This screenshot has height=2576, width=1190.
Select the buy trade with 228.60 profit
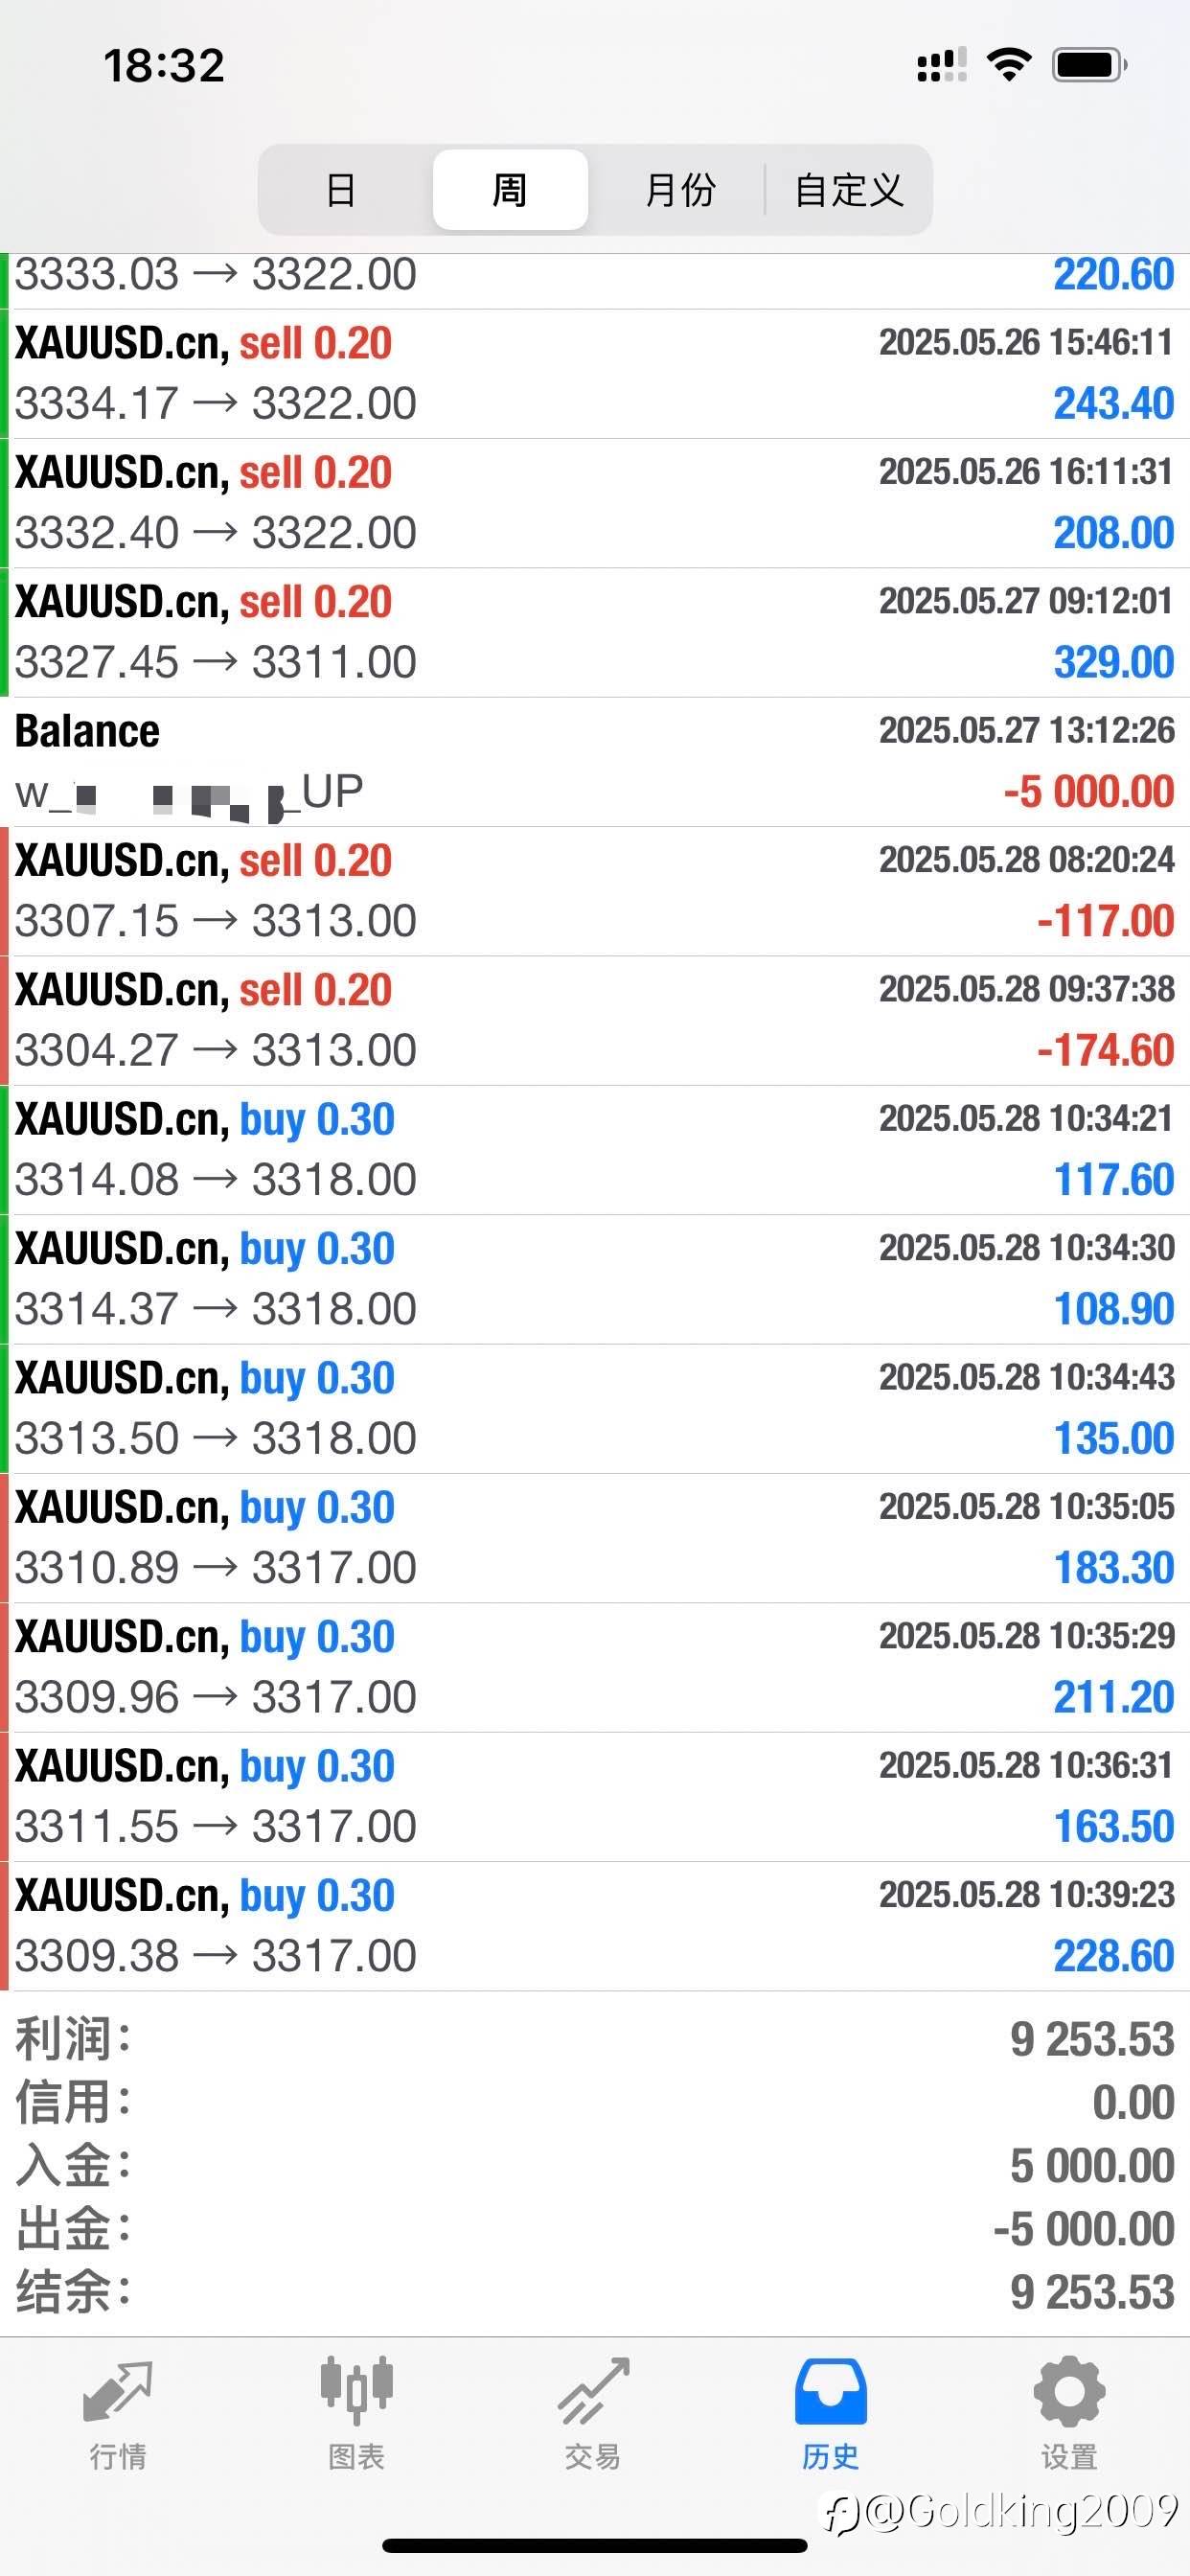pyautogui.click(x=595, y=1926)
